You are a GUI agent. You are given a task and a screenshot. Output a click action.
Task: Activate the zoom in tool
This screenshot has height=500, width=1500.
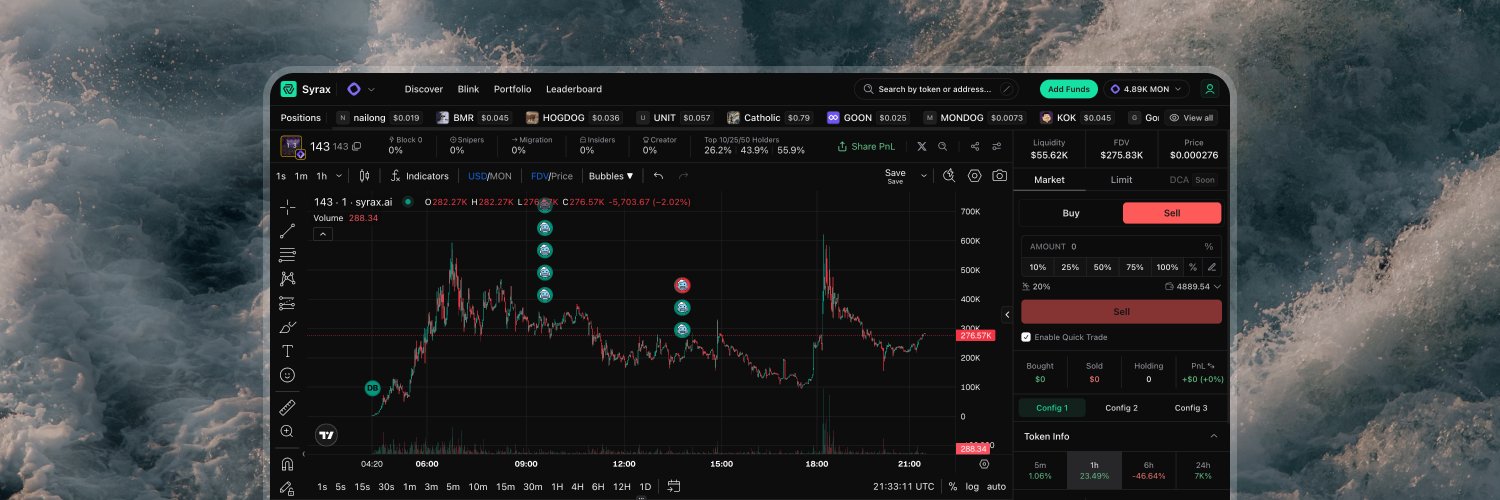click(288, 431)
